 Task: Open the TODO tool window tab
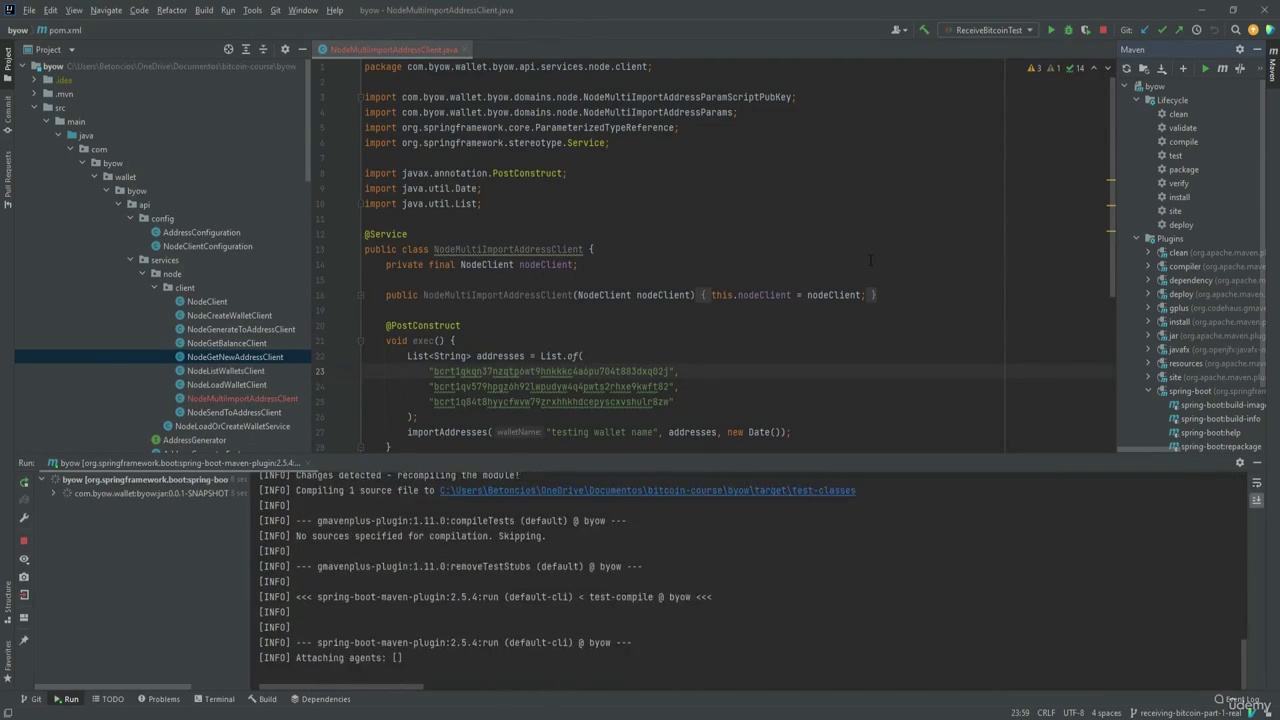coord(107,699)
